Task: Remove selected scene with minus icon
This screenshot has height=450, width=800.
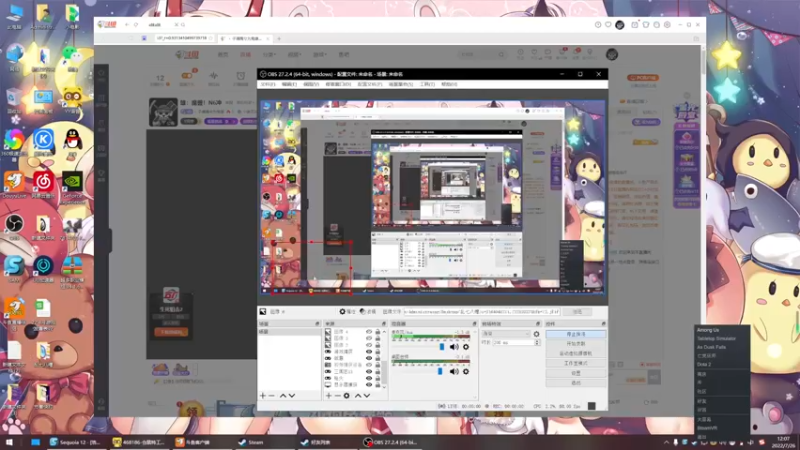Action: [271, 395]
